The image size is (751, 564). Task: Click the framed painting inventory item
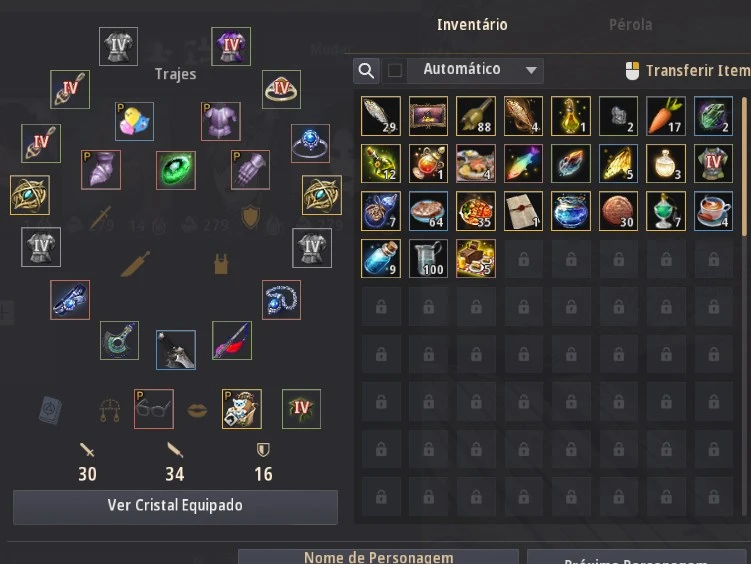coord(428,116)
